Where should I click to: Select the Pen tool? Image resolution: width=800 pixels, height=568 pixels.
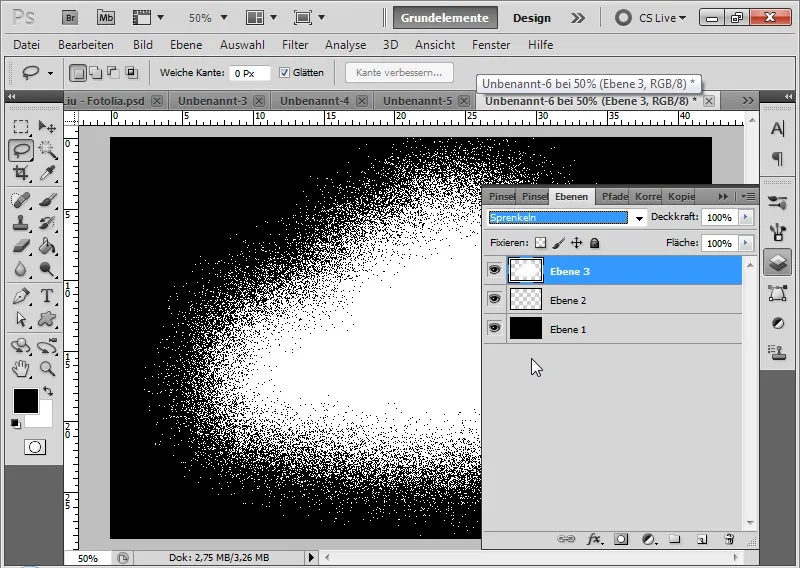point(21,295)
